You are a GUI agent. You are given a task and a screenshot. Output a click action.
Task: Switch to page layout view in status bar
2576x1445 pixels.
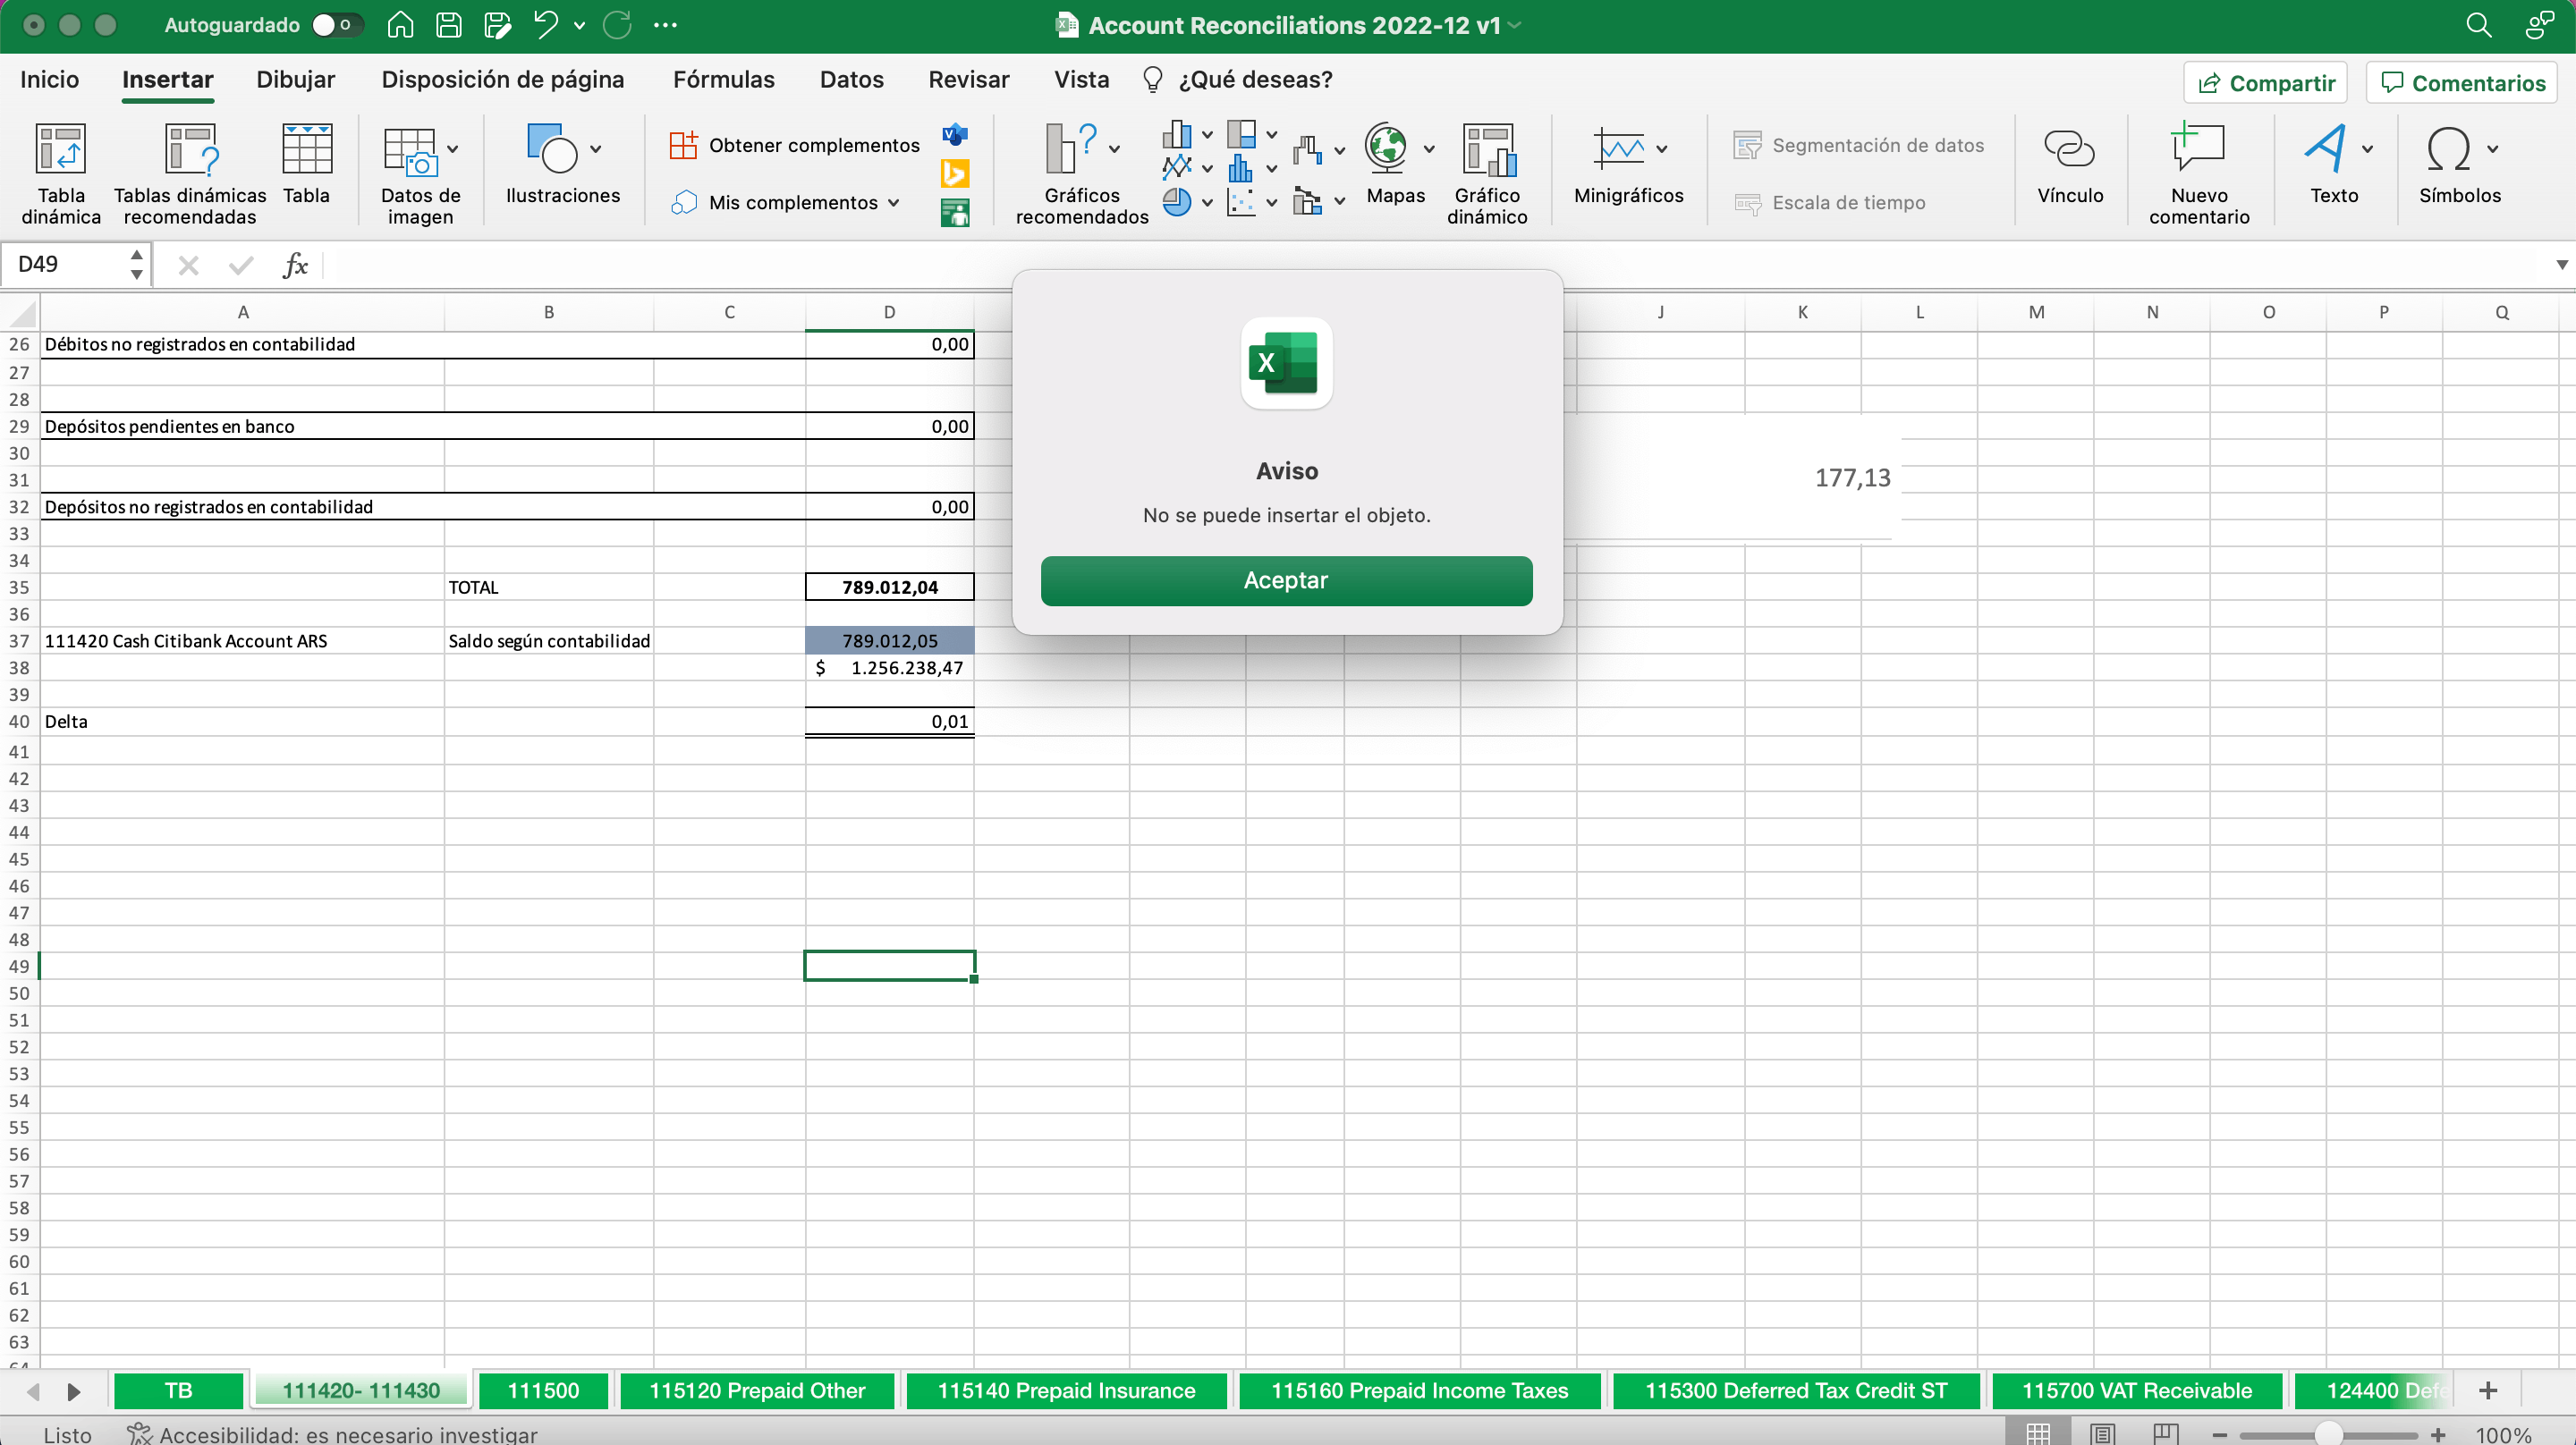click(2103, 1434)
